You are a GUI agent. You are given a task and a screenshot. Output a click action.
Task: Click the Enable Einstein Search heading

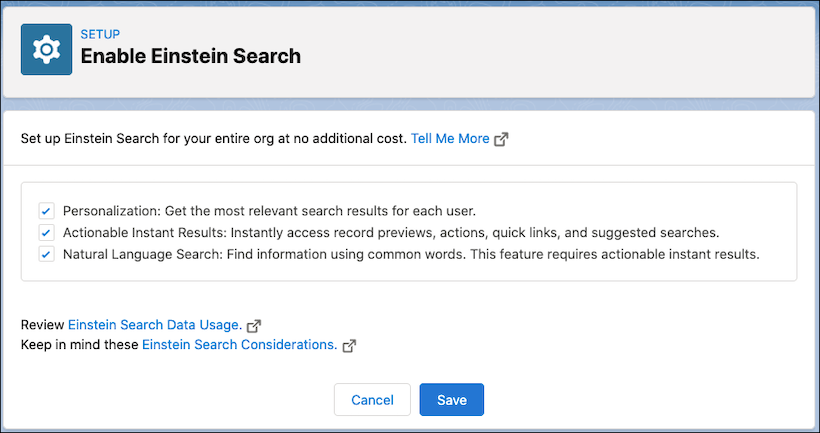point(191,56)
